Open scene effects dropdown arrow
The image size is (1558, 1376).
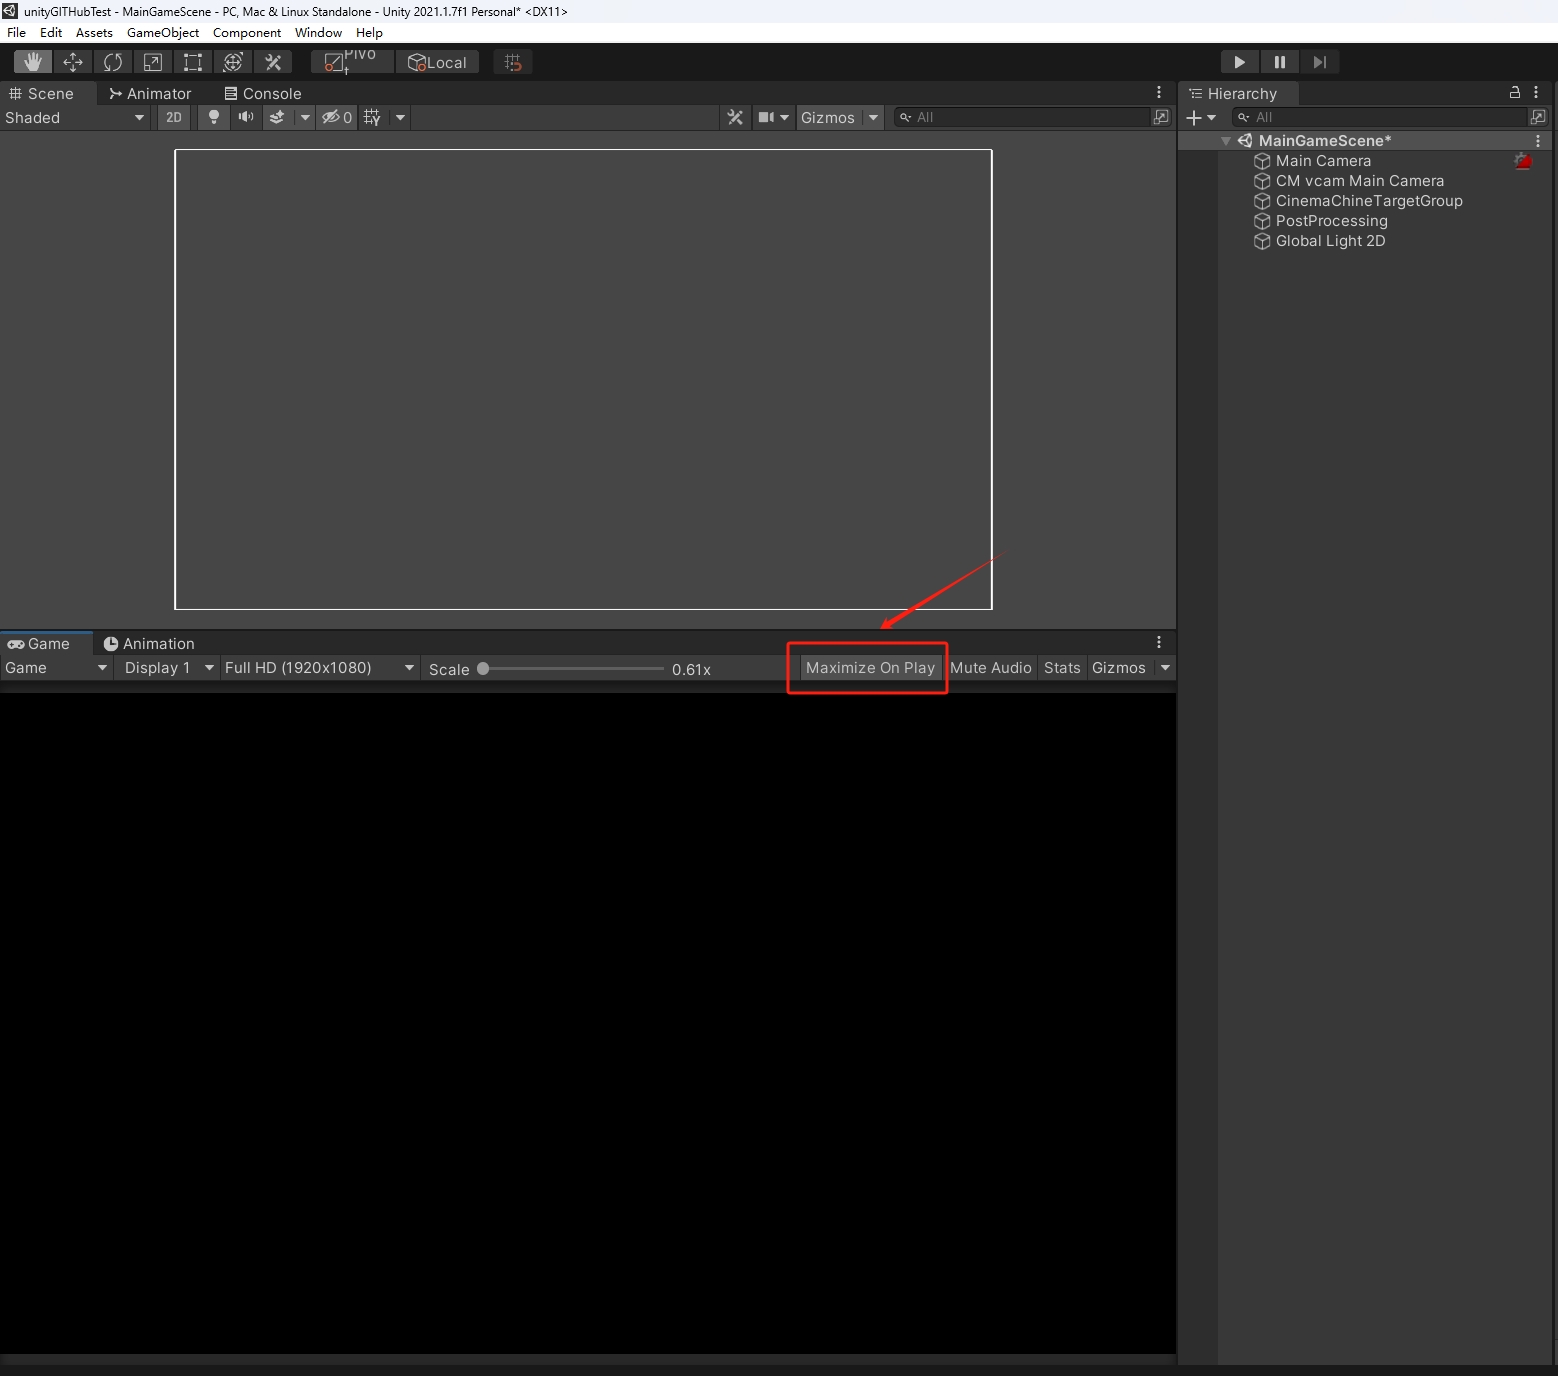[305, 117]
